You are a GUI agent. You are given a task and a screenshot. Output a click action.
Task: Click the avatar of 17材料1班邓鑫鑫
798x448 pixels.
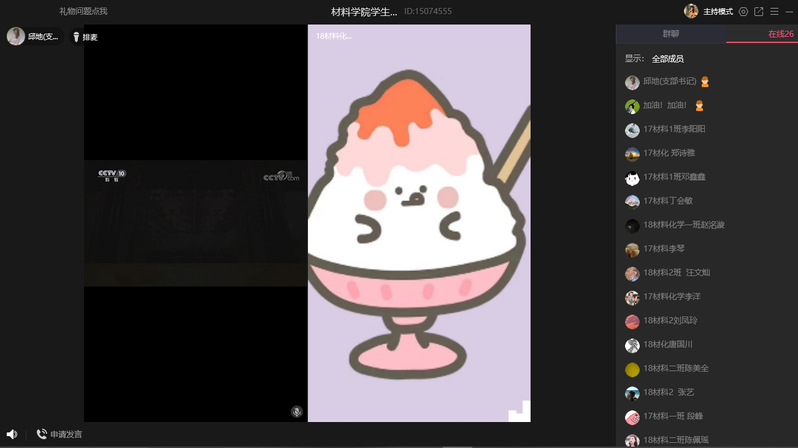pyautogui.click(x=632, y=178)
